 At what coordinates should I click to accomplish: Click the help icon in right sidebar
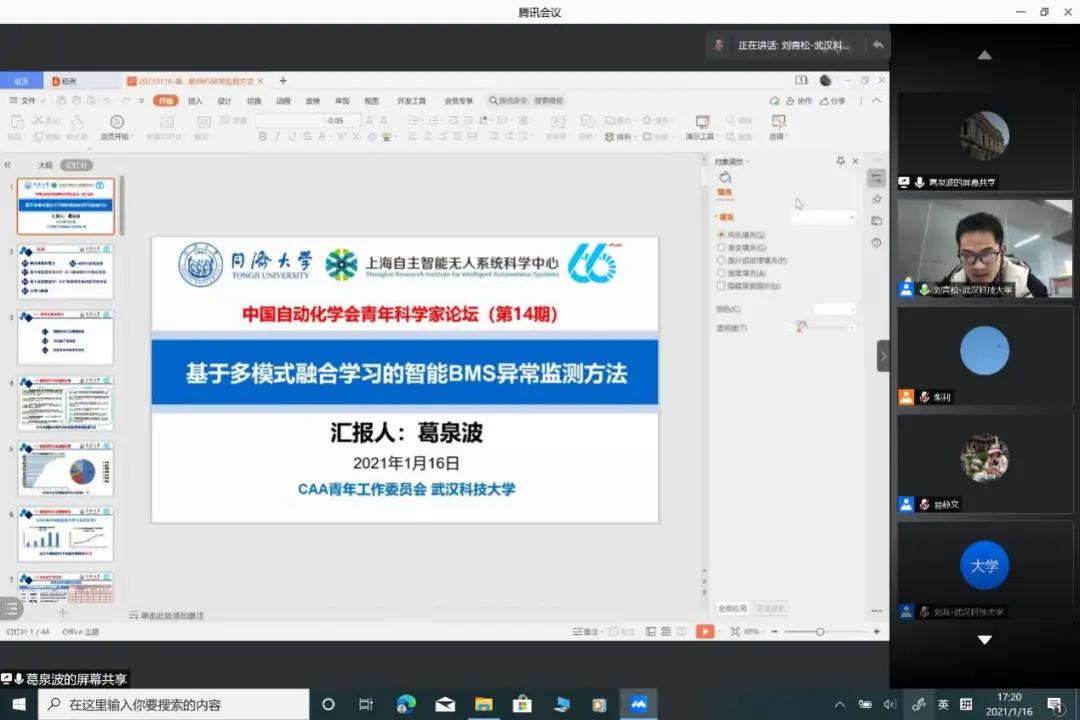tap(877, 242)
